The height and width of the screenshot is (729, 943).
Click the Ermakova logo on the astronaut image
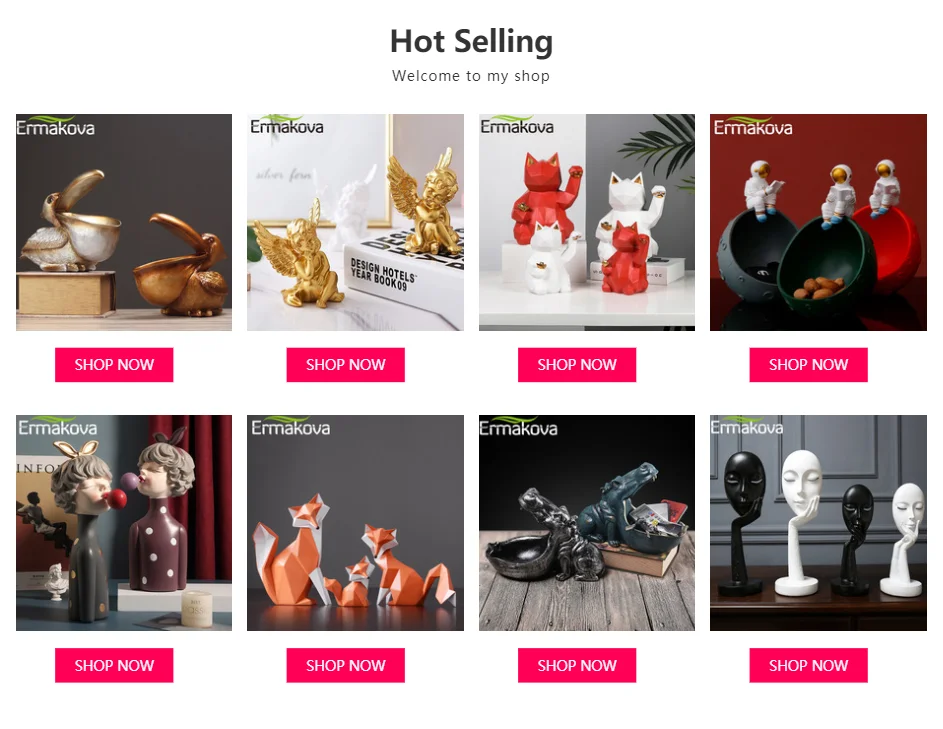pyautogui.click(x=753, y=126)
